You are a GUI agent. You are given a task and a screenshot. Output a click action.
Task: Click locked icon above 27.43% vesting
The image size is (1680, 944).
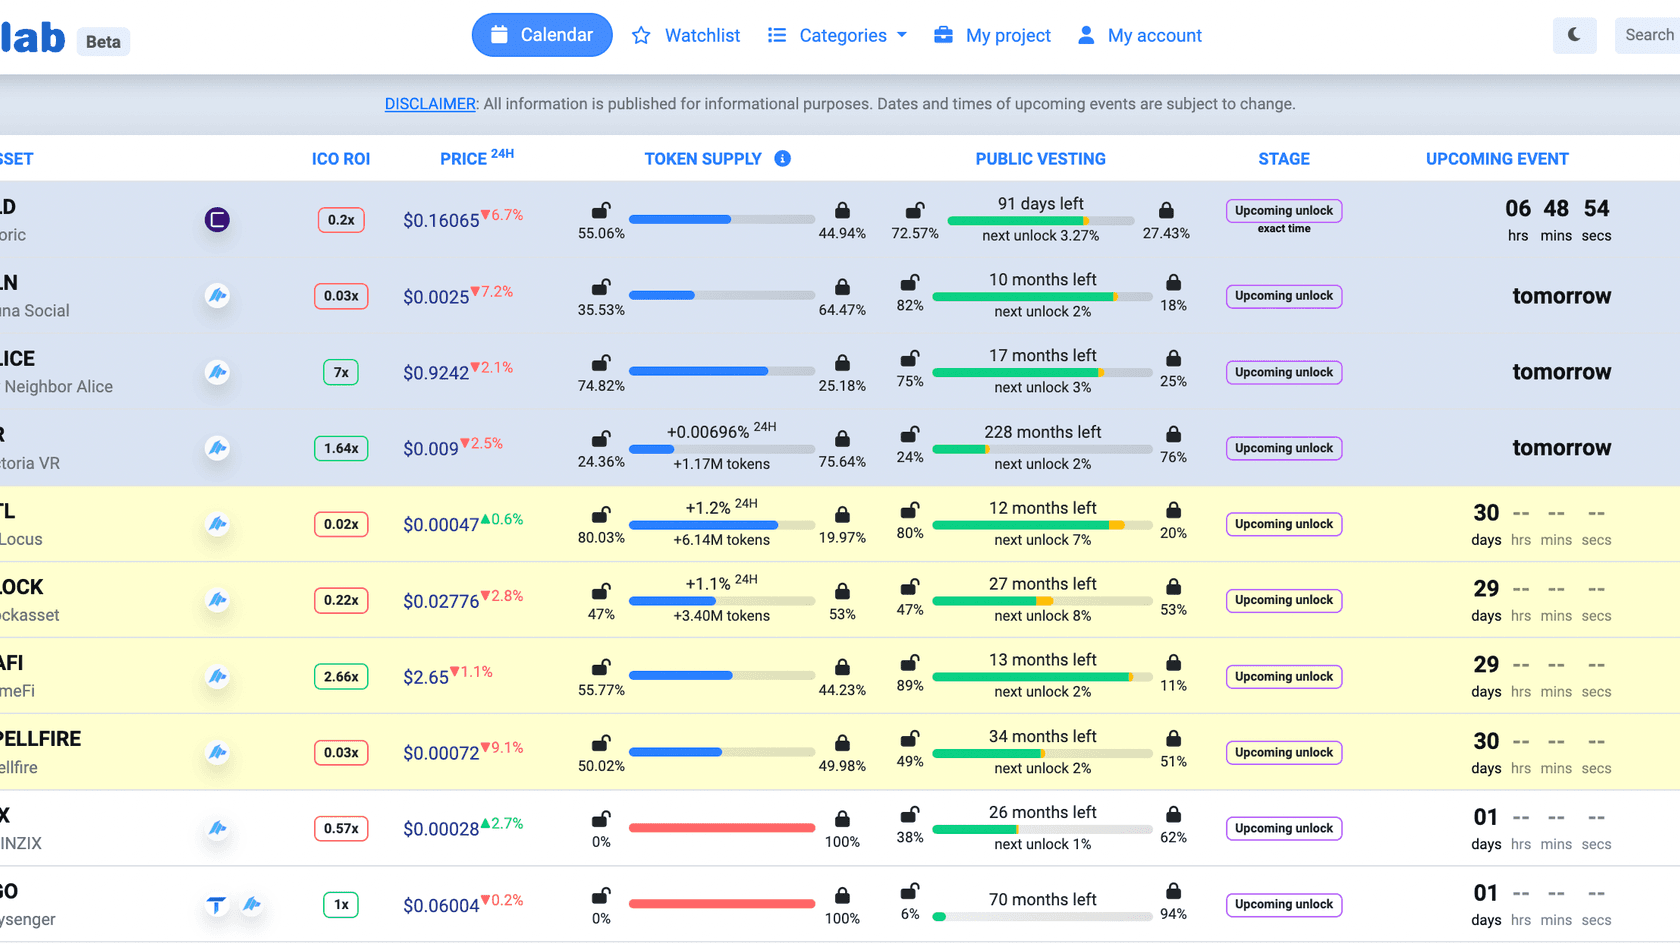(1166, 210)
